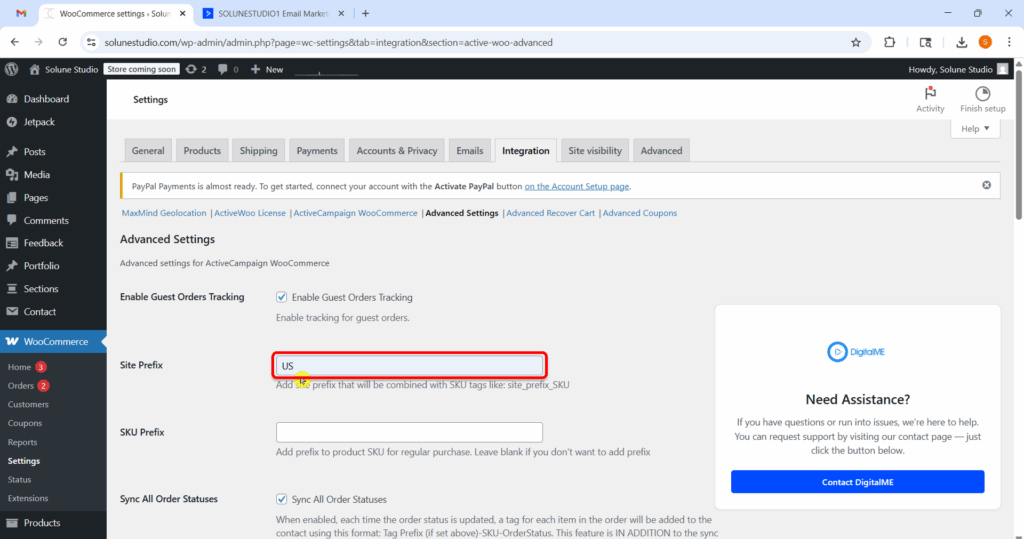Viewport: 1024px width, 539px height.
Task: Open the WooCommerce sidebar menu
Action: pyautogui.click(x=53, y=341)
